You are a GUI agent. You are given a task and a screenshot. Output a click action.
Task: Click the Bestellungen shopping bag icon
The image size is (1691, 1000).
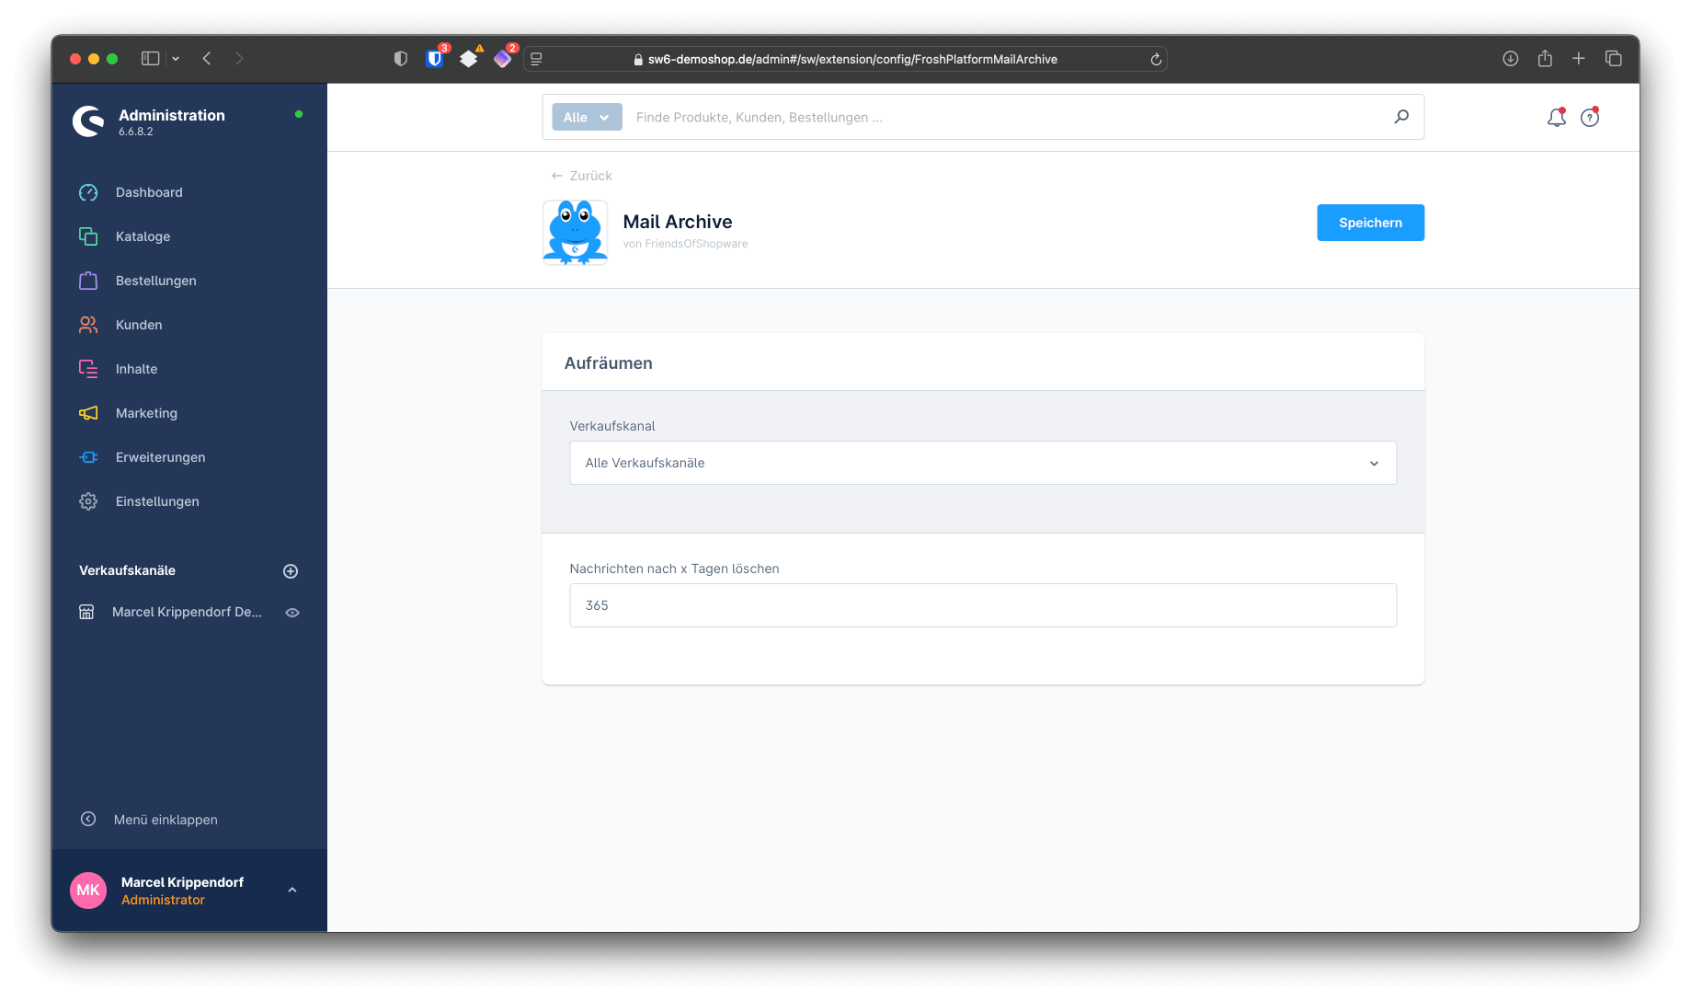click(88, 280)
